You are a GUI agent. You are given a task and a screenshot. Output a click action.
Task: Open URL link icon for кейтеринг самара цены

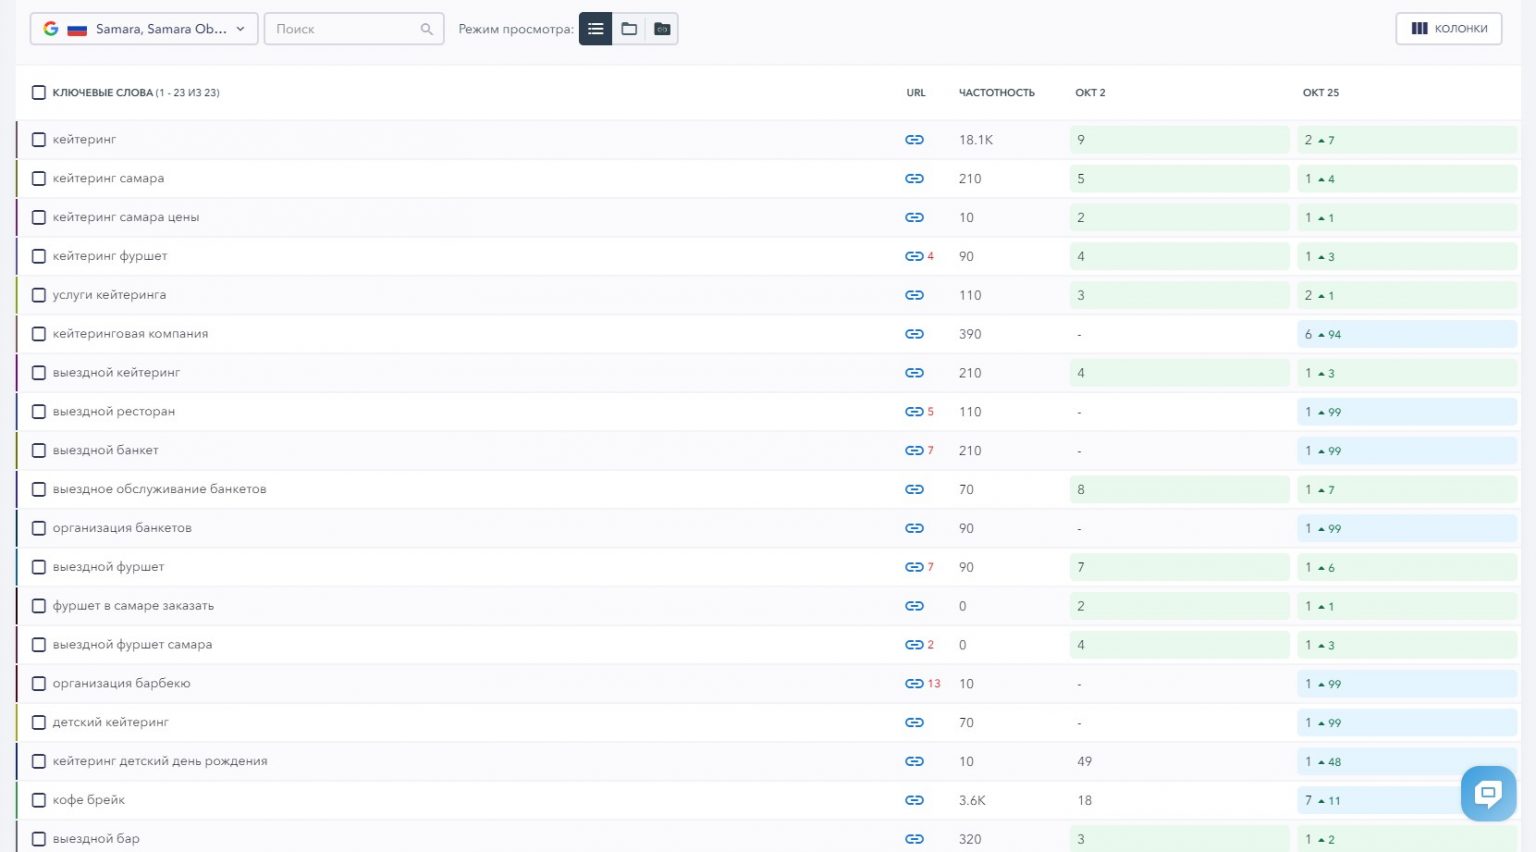(914, 217)
